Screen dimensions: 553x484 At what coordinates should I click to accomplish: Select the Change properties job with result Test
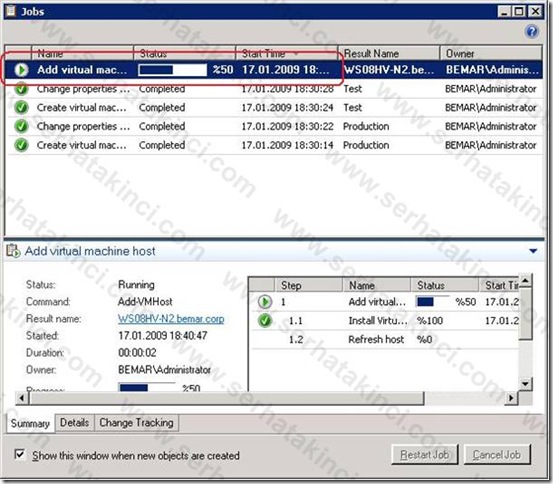[274, 89]
